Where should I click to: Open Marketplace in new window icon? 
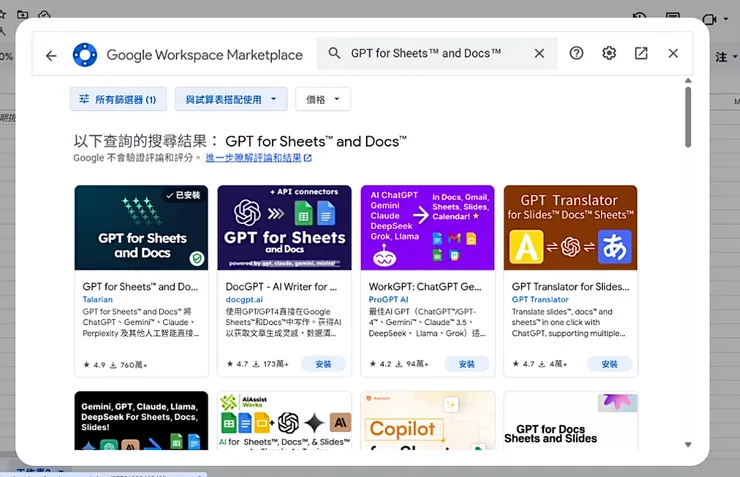click(641, 53)
